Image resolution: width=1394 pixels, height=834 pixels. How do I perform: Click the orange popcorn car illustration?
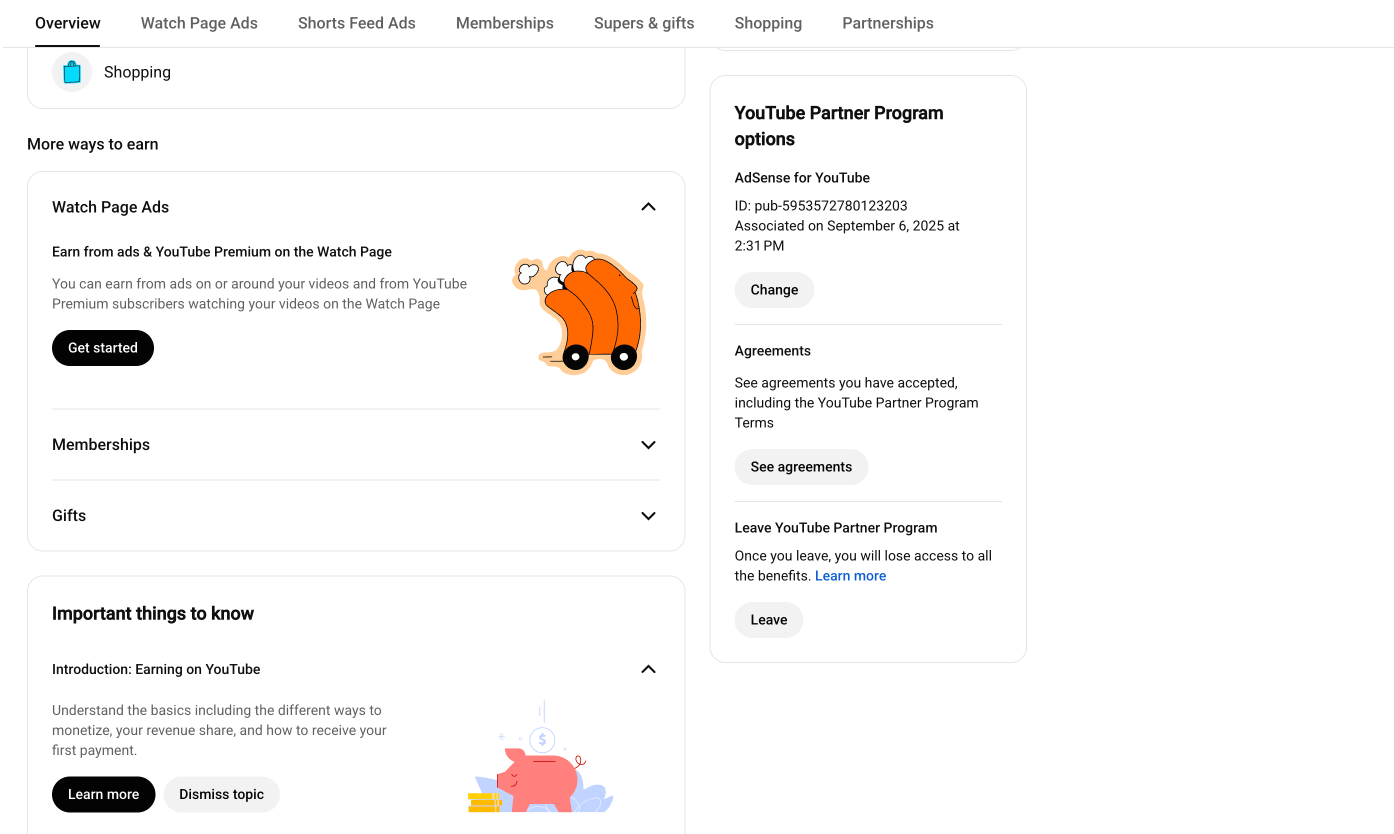tap(579, 312)
